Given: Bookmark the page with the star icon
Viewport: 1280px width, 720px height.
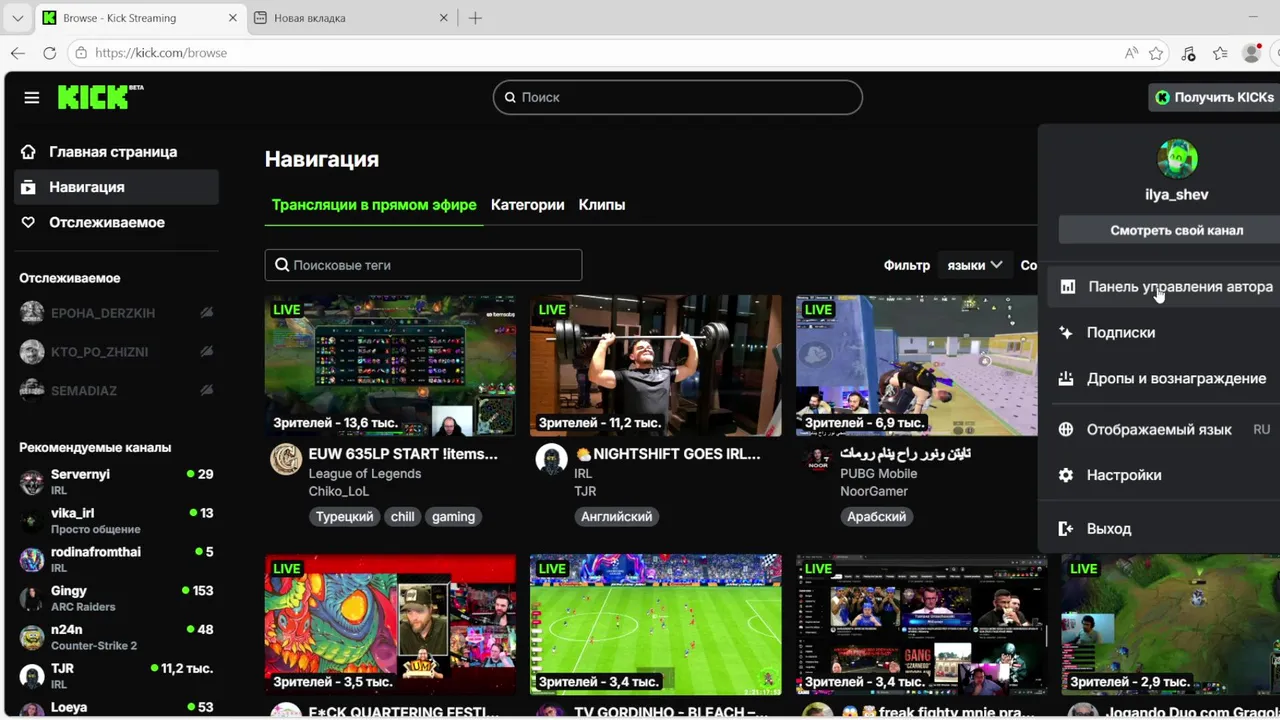Looking at the screenshot, I should [x=1156, y=53].
